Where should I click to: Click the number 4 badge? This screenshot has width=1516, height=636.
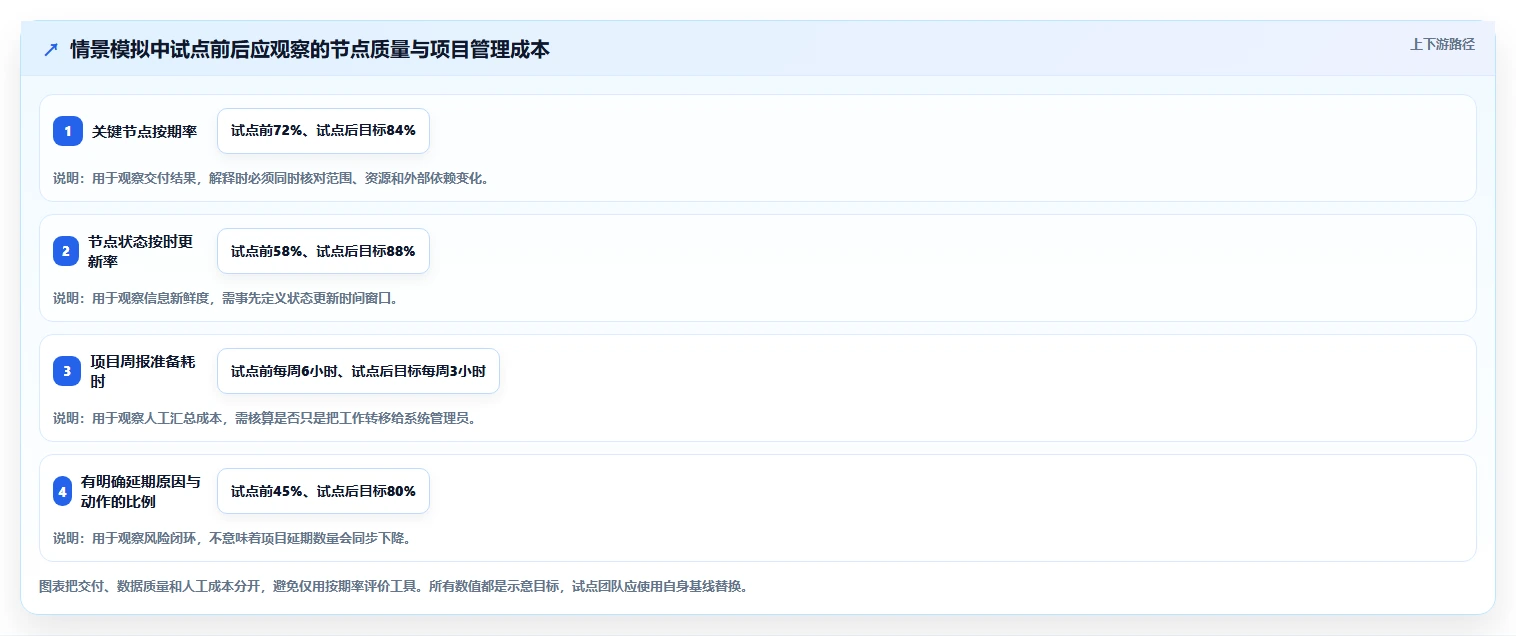click(x=62, y=491)
